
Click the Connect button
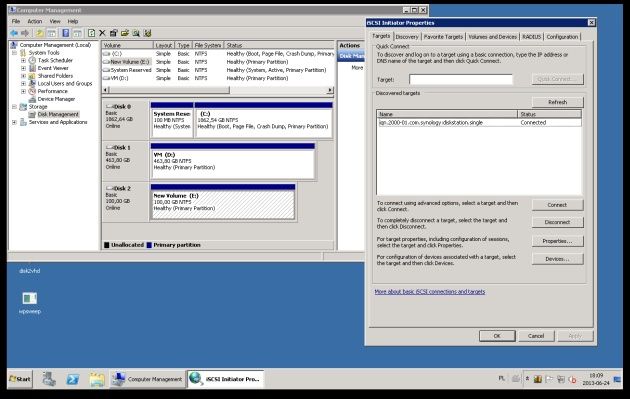(x=557, y=205)
